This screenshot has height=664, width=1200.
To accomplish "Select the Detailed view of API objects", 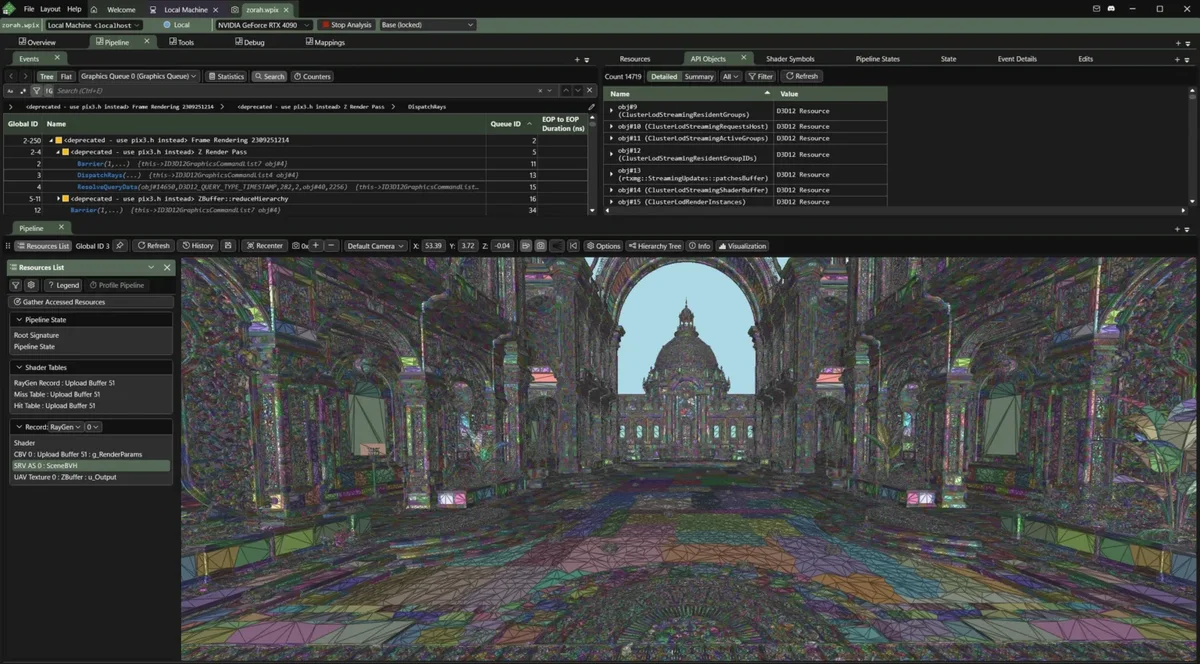I will pyautogui.click(x=664, y=76).
